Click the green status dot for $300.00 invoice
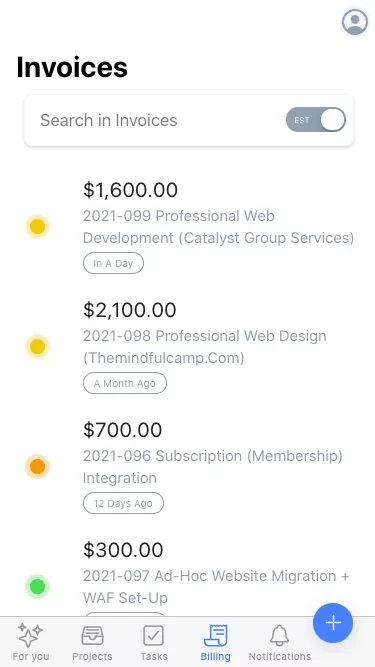This screenshot has width=375, height=667. tap(37, 586)
